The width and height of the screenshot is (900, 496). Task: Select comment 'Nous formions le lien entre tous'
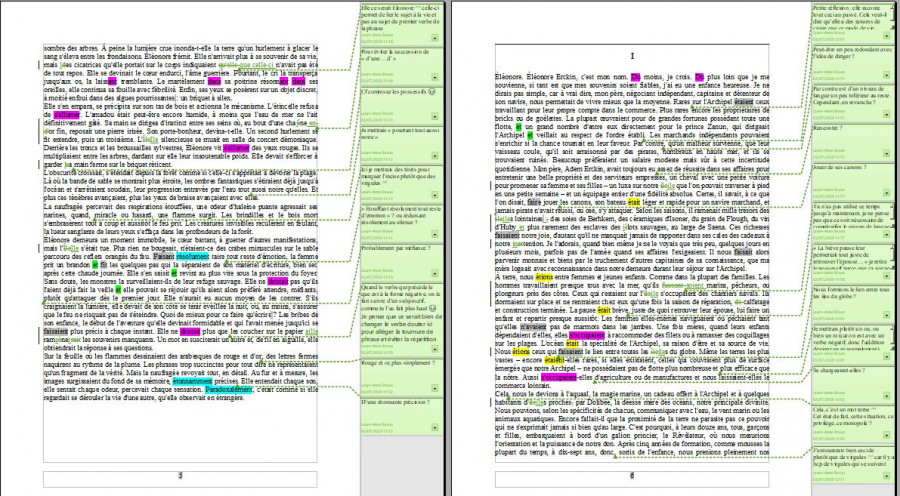click(853, 303)
